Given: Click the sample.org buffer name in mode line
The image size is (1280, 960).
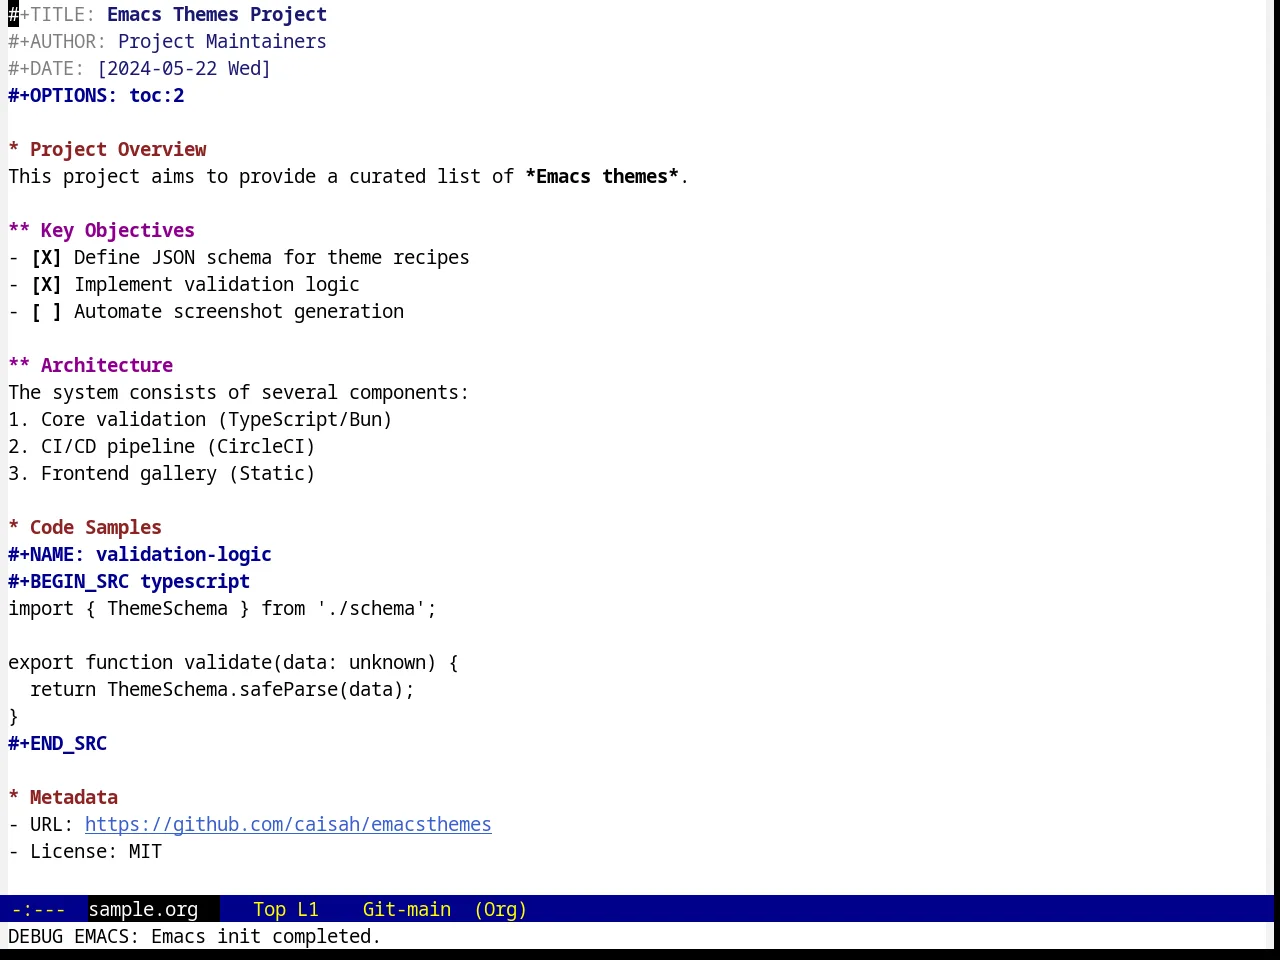Looking at the screenshot, I should (x=143, y=910).
